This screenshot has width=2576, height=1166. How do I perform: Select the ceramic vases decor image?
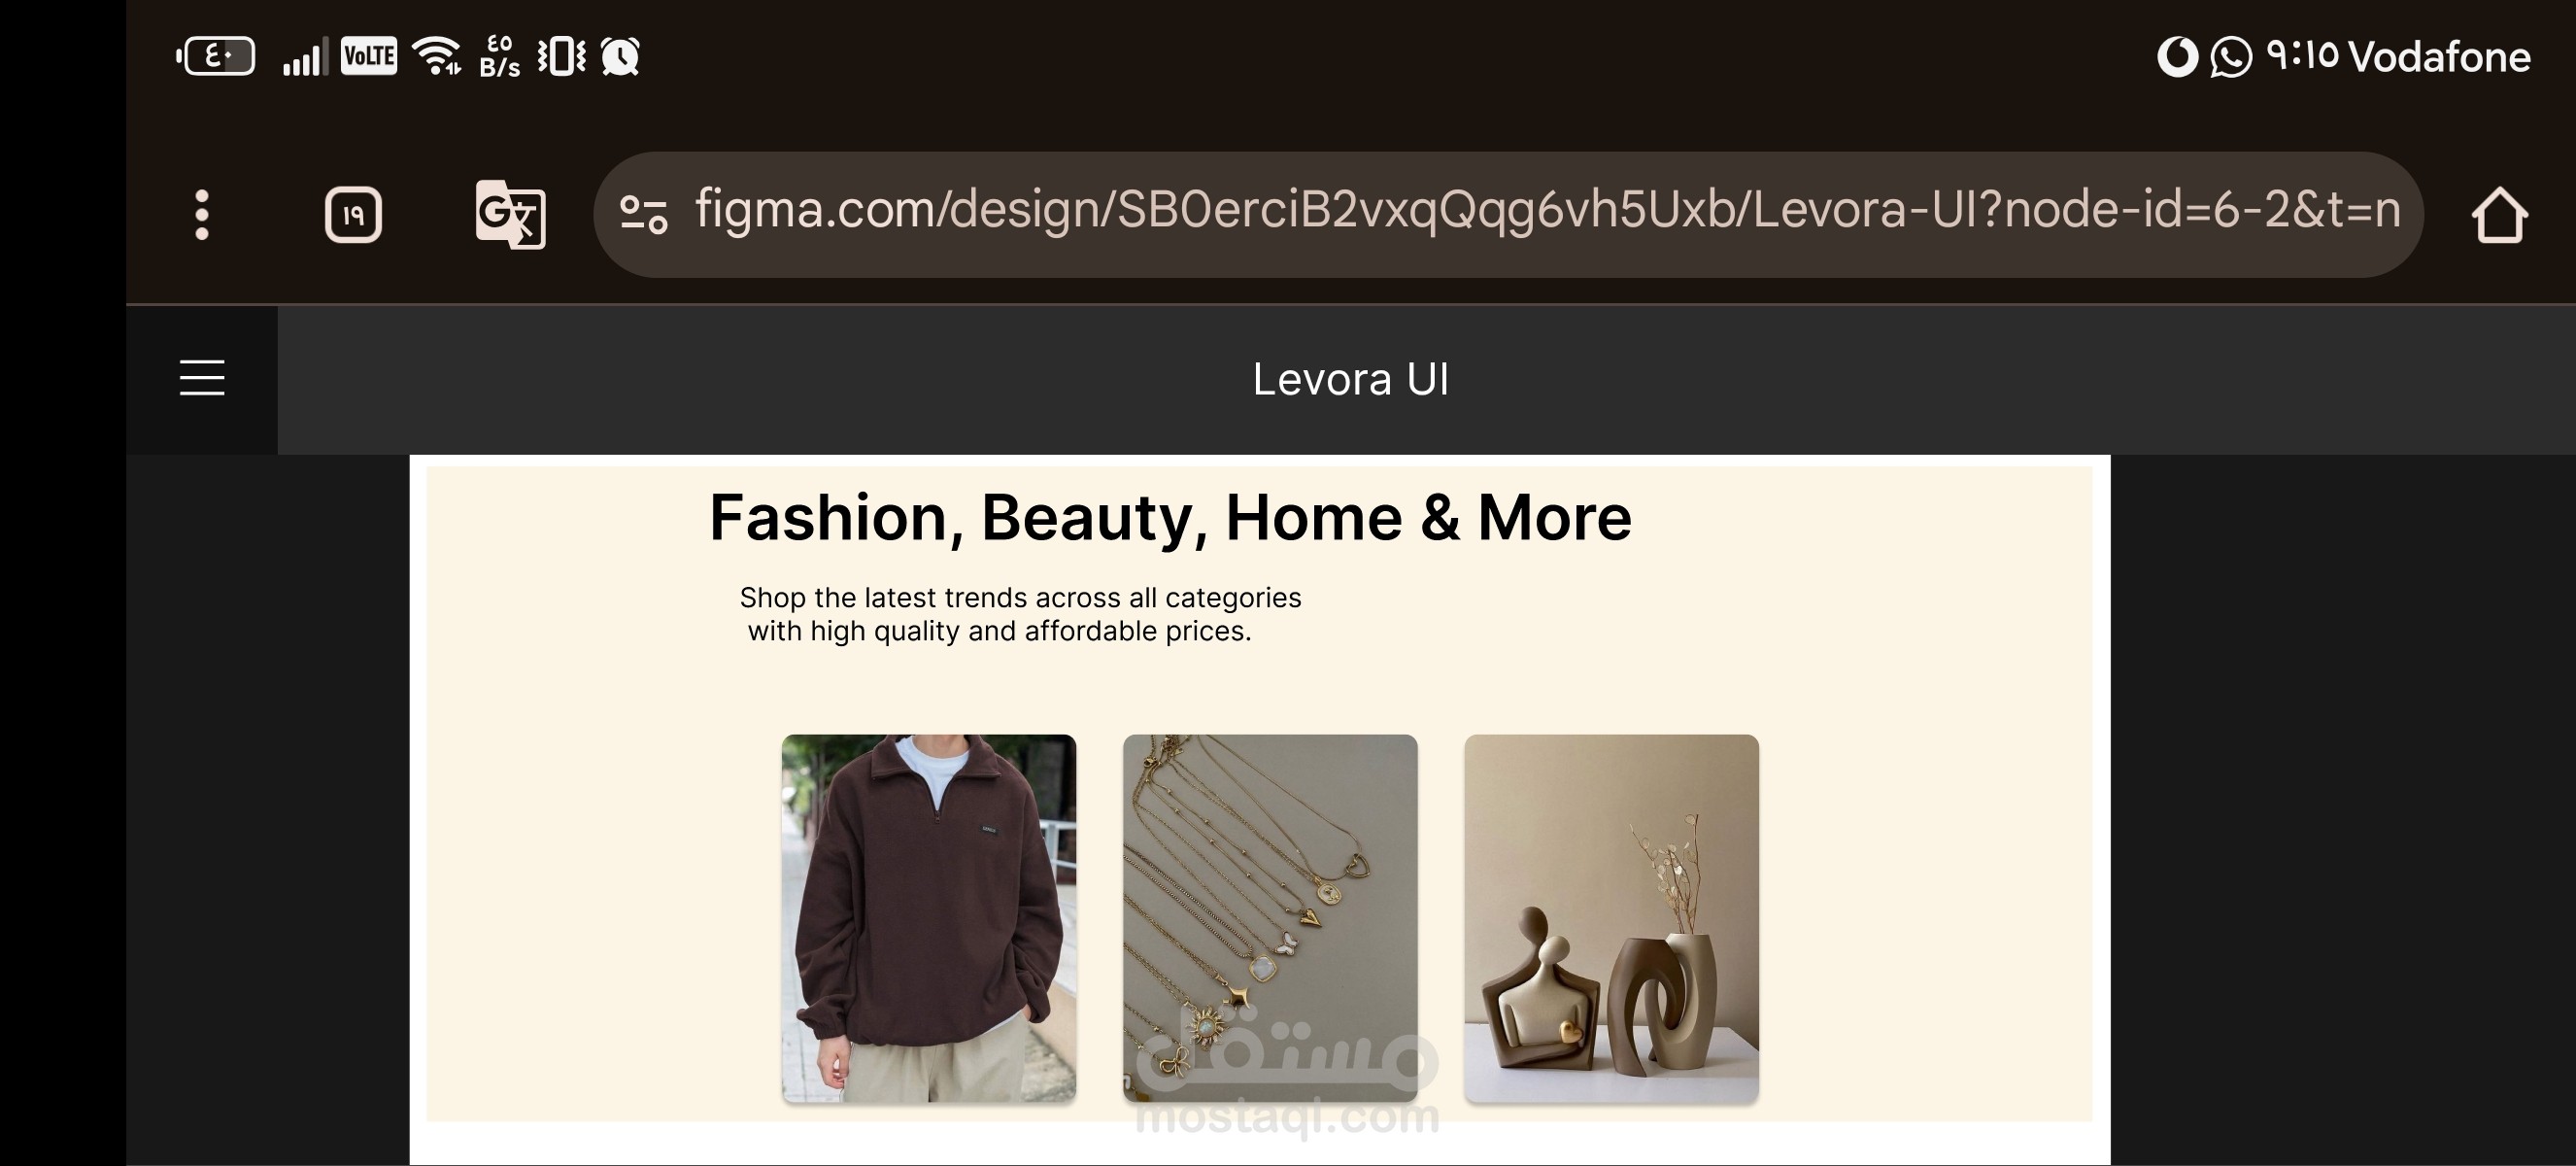(1611, 918)
